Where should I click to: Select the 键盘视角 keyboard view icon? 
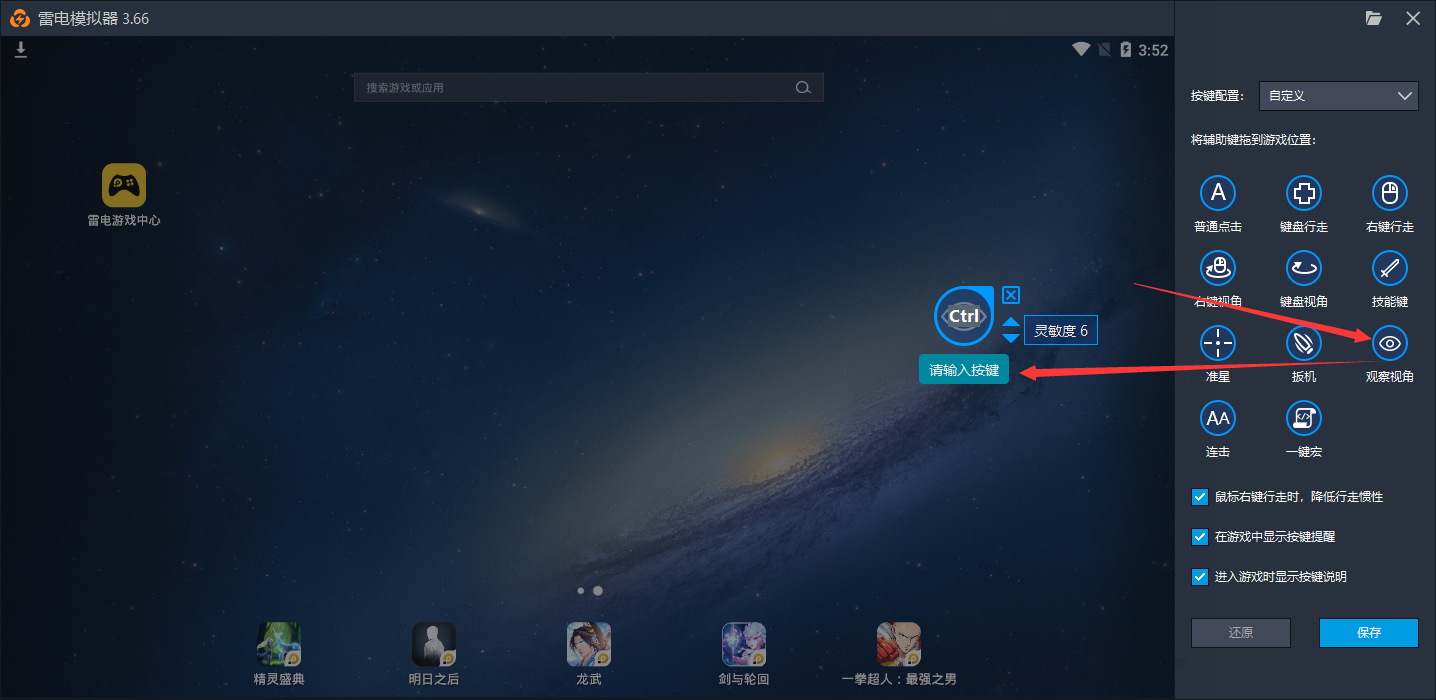click(1304, 268)
